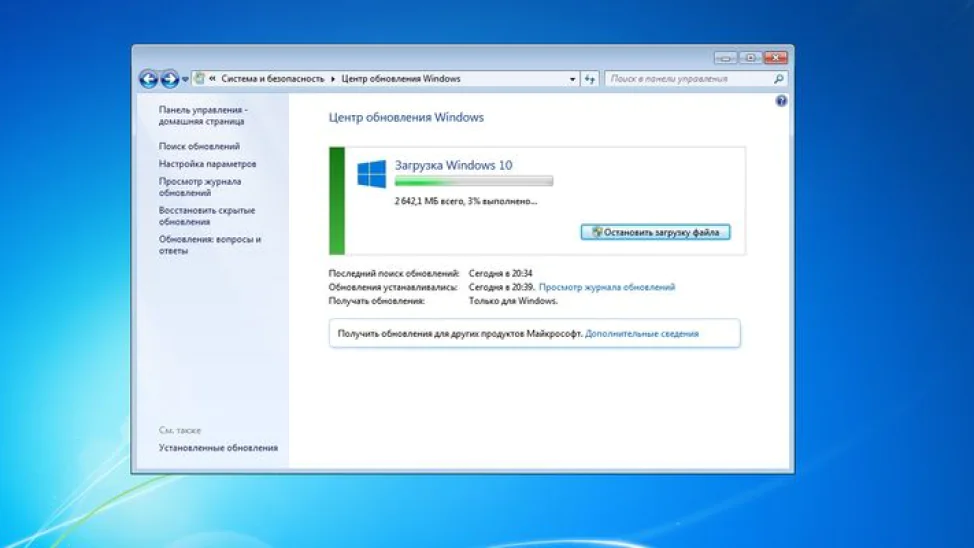Viewport: 974px width, 548px height.
Task: Expand the address bar chevron before Система и безопасность
Action: click(212, 79)
